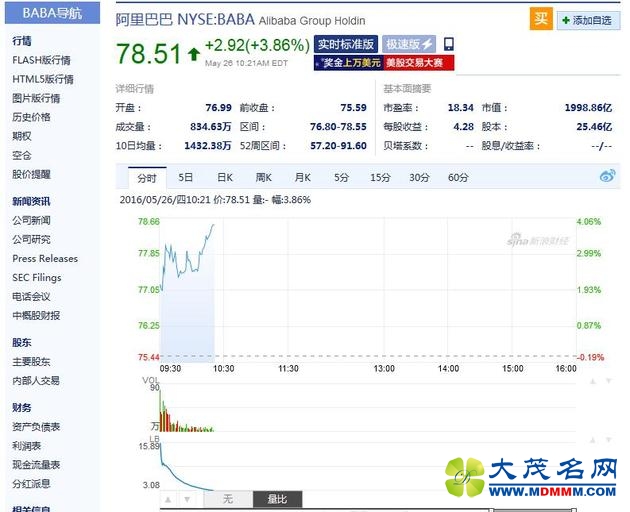This screenshot has width=630, height=512.
Task: Open 公司研究 company research
Action: pyautogui.click(x=31, y=240)
